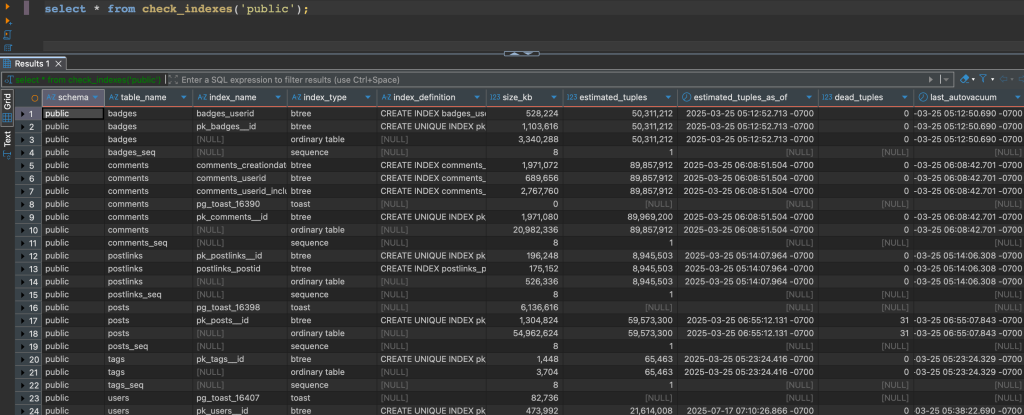1024x415 pixels.
Task: Click the clock type icon on last_autovacuum header
Action: (x=923, y=97)
